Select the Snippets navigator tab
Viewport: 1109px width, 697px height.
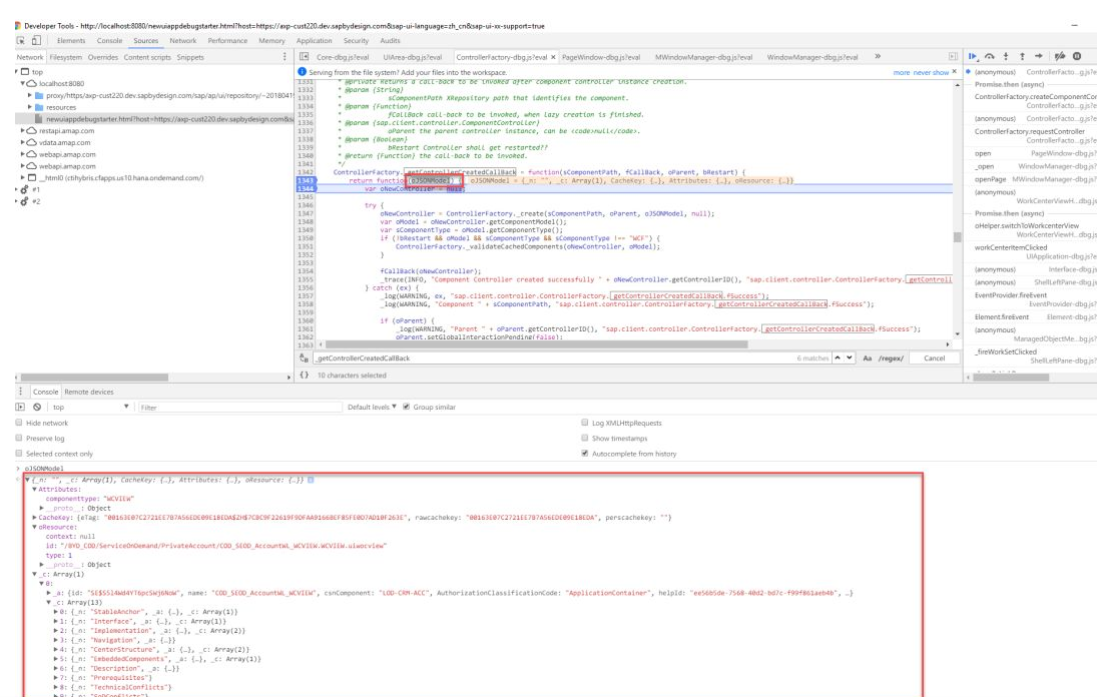(190, 57)
